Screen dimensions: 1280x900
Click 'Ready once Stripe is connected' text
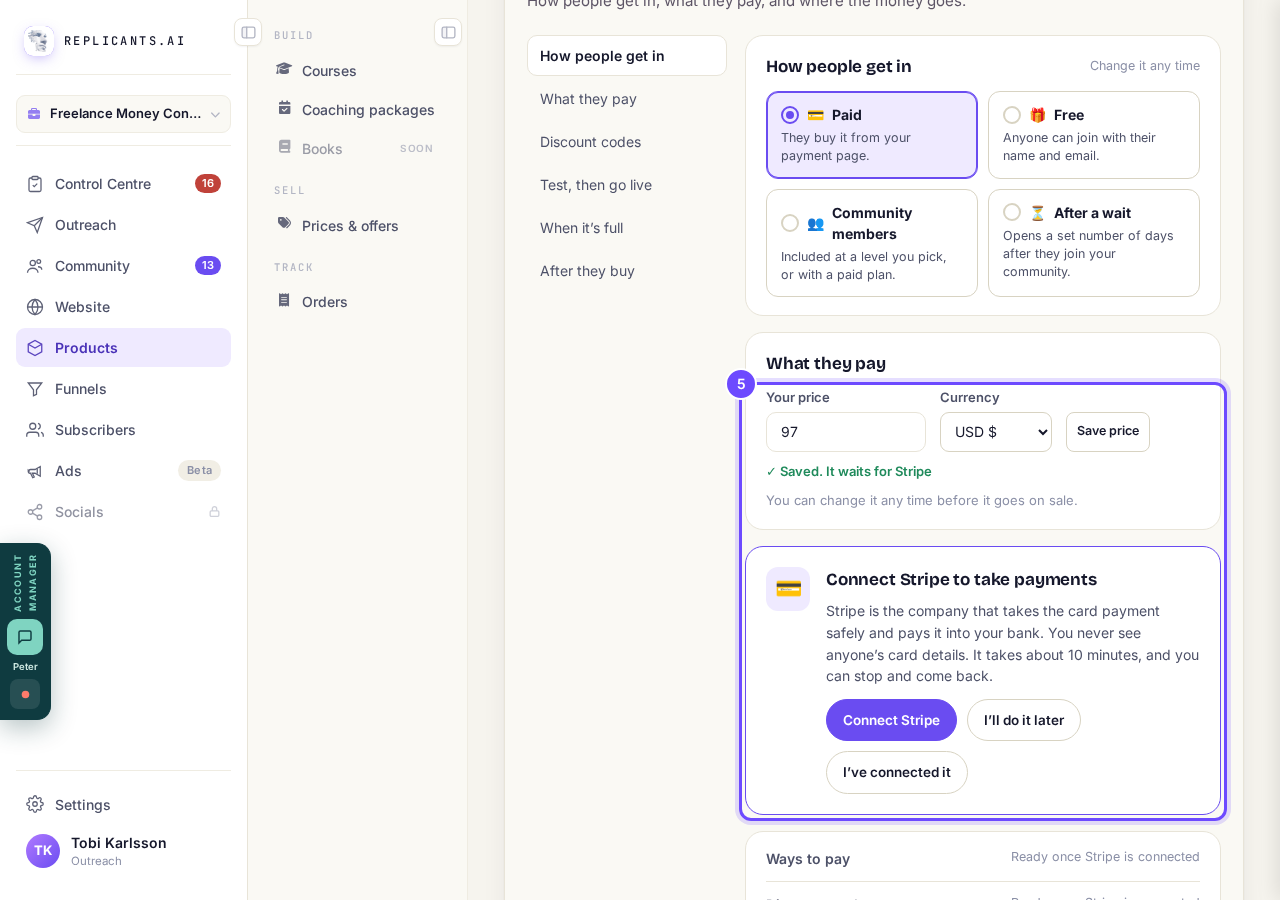pyautogui.click(x=1105, y=857)
